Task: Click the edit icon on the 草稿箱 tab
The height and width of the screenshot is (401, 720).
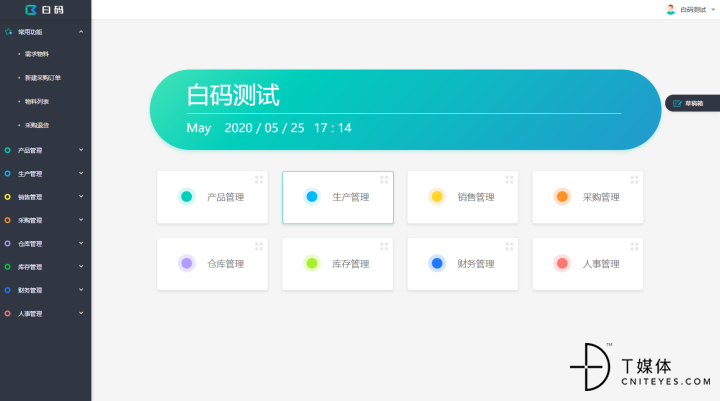Action: [677, 103]
